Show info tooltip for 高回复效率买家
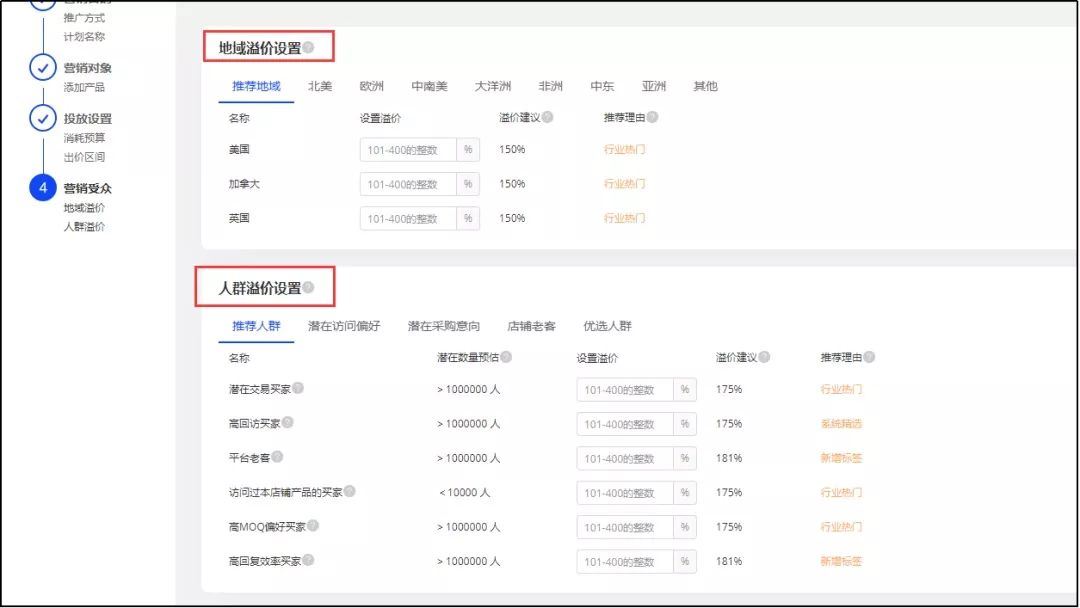The width and height of the screenshot is (1080, 608). [x=308, y=560]
